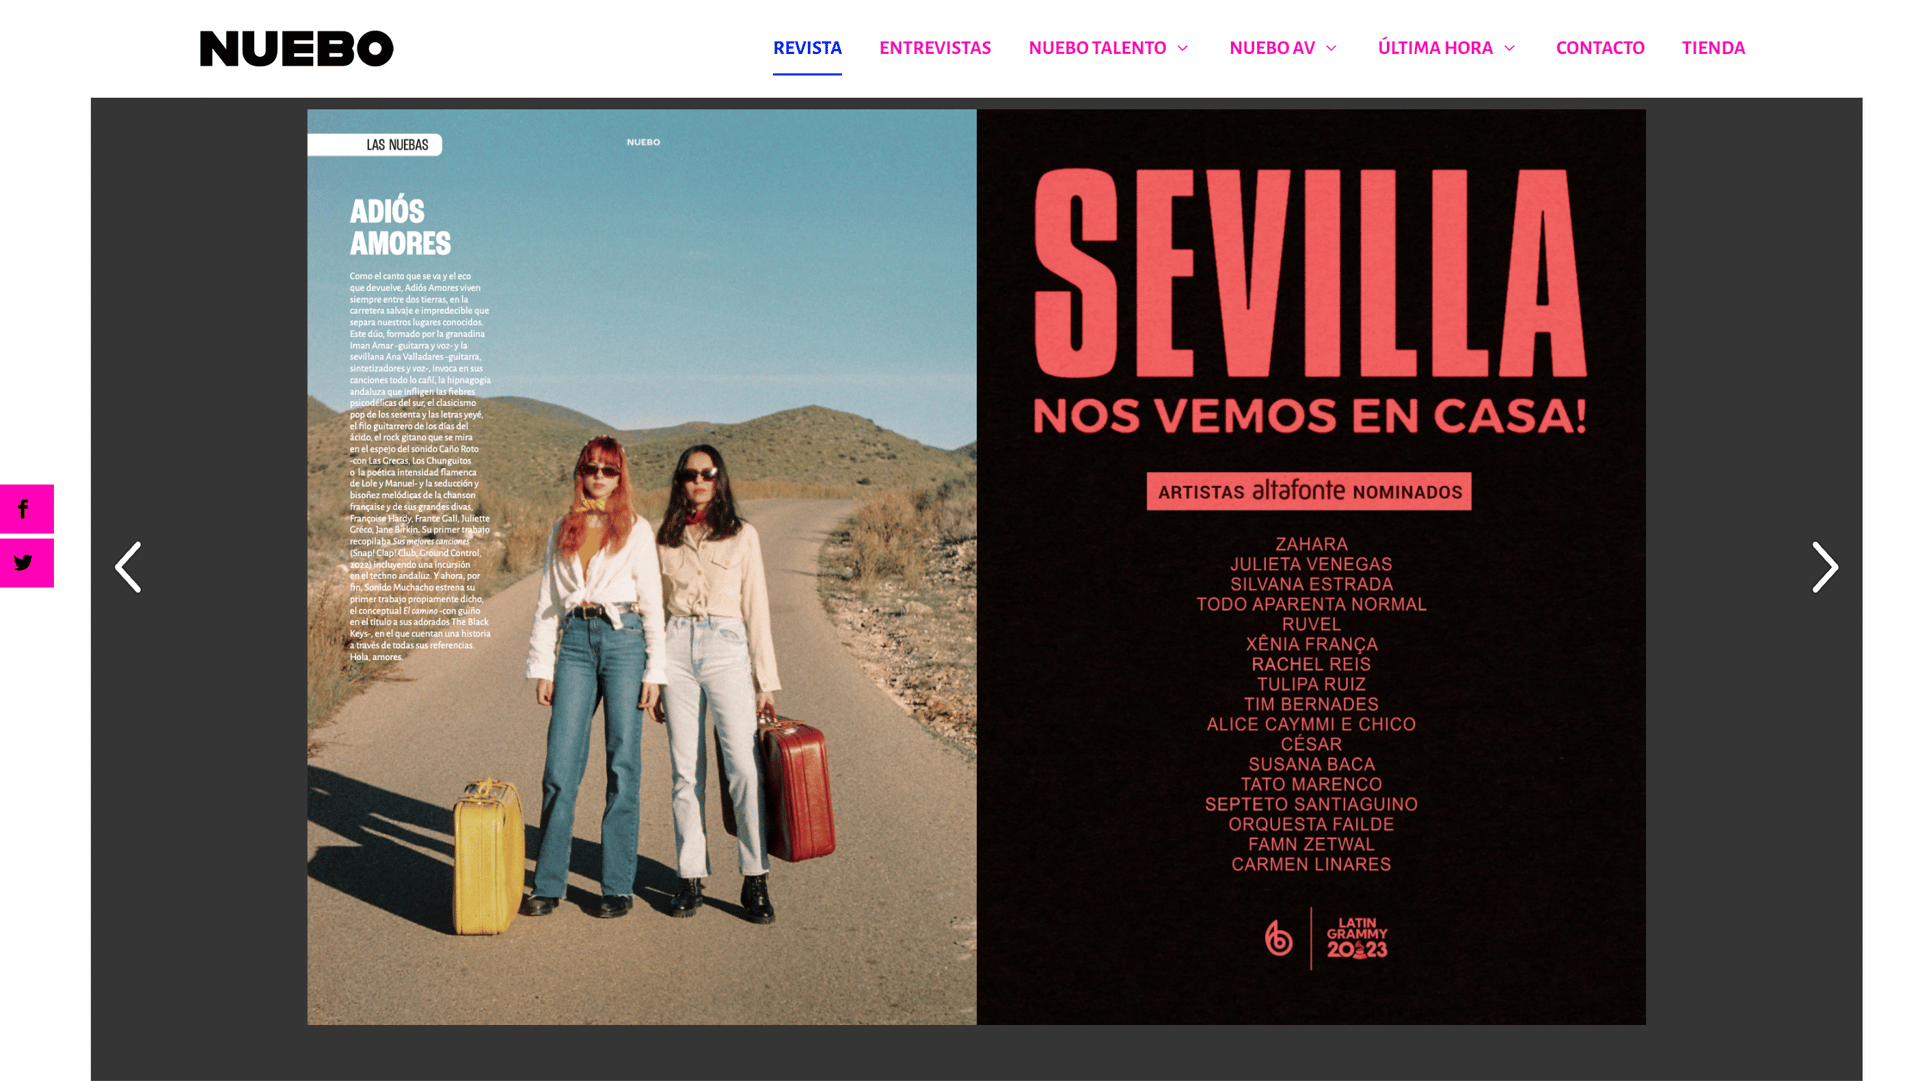
Task: Click the Latin Grammy 2023 logo
Action: click(x=1357, y=938)
